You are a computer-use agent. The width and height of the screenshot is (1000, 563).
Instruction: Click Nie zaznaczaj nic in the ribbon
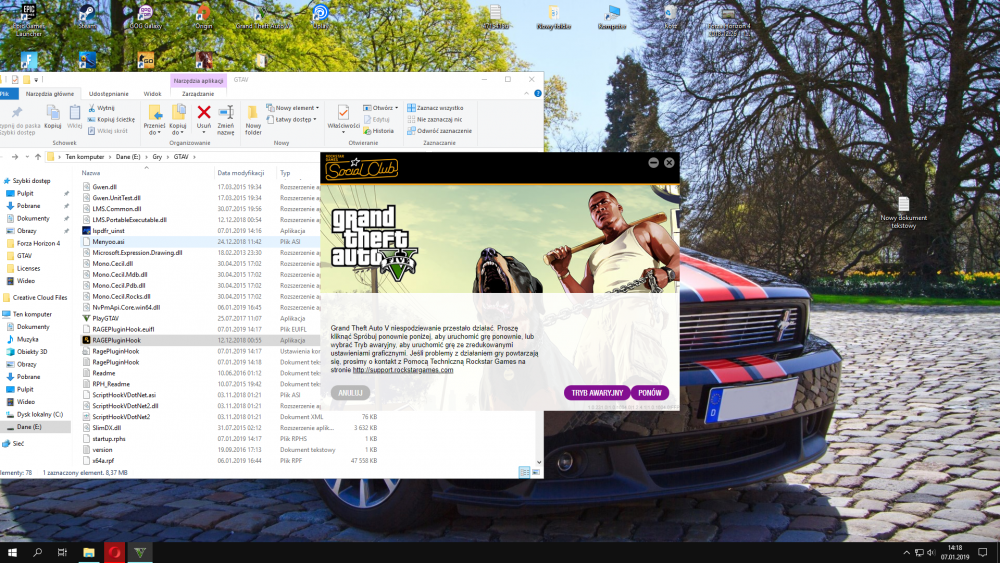tap(434, 119)
